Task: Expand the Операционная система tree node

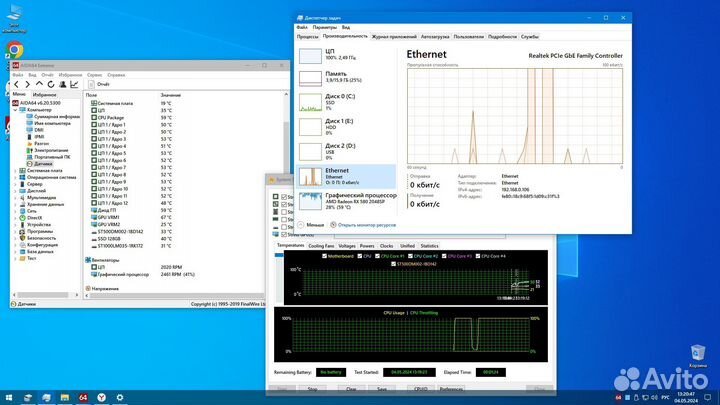Action: pyautogui.click(x=15, y=177)
